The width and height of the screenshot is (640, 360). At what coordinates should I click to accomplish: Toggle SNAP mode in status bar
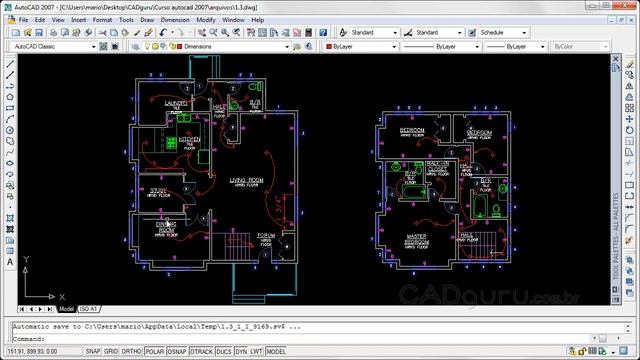93,351
